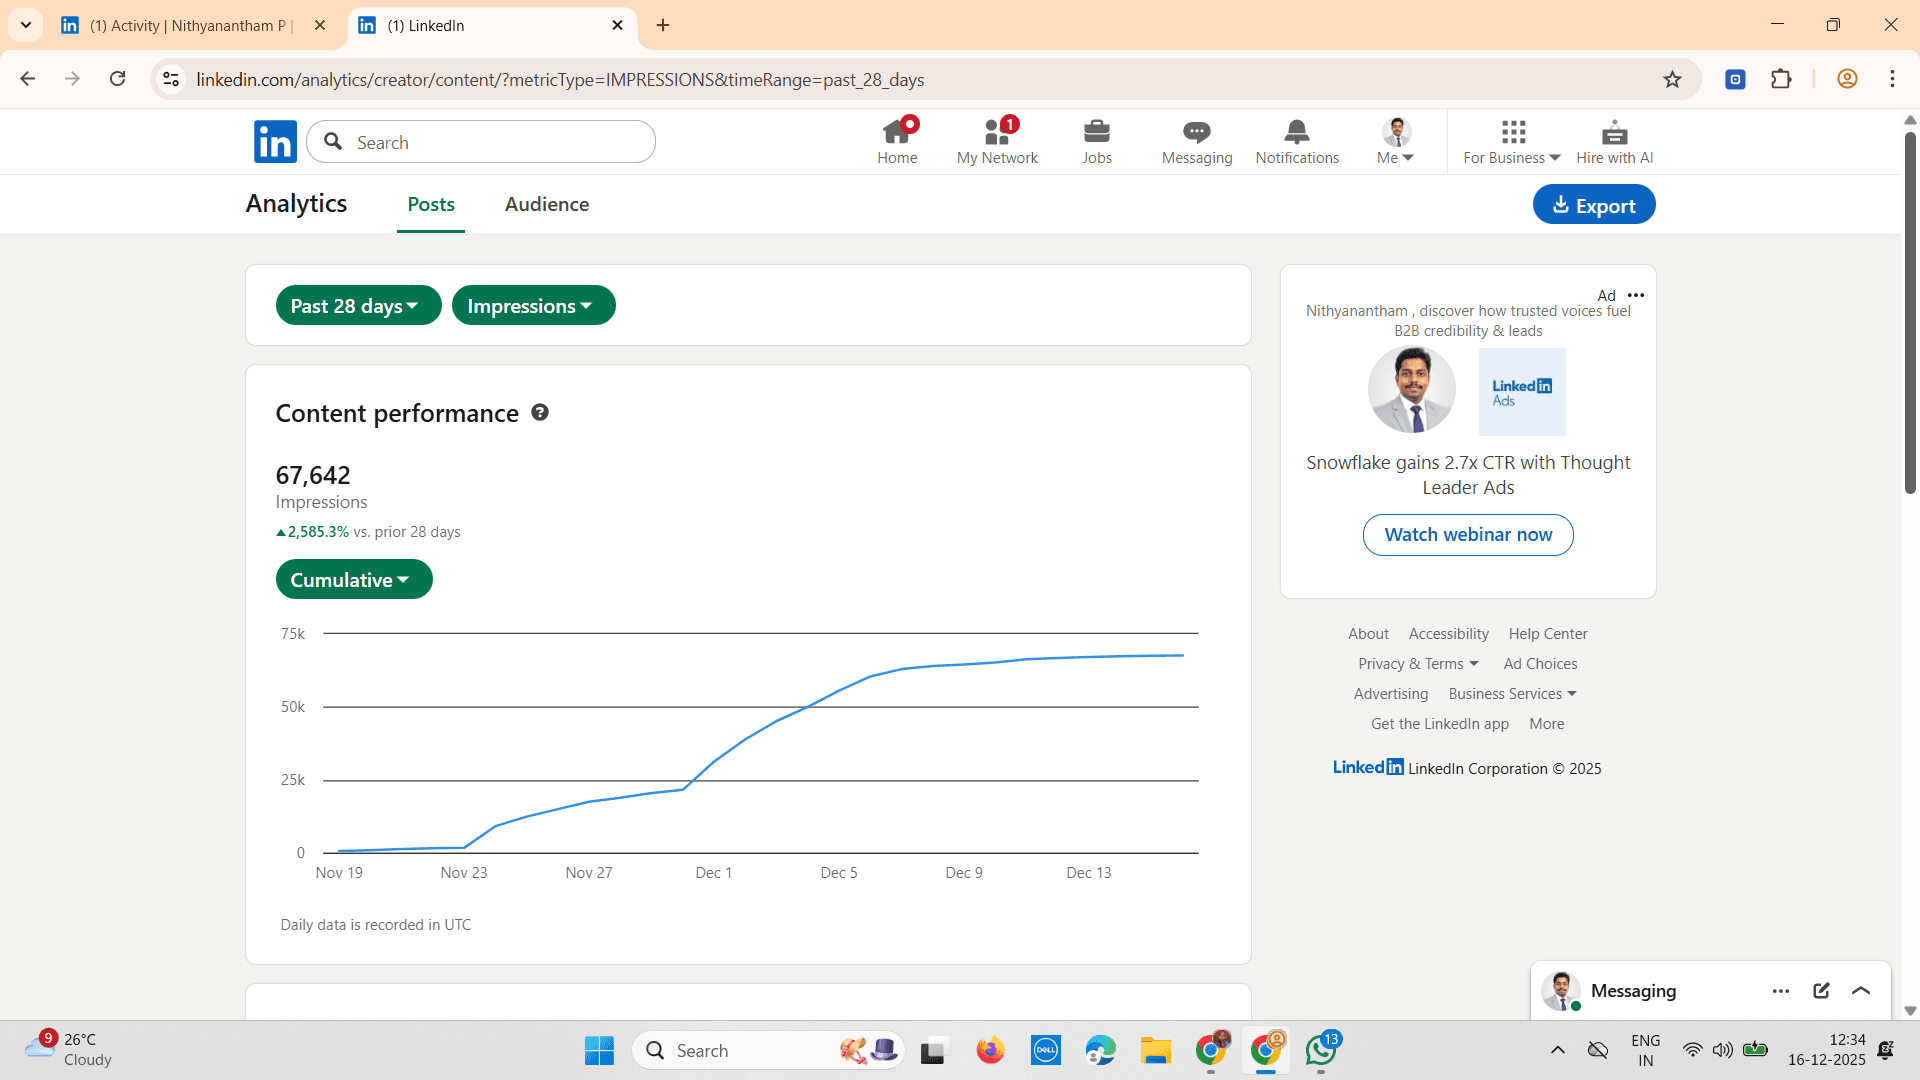The width and height of the screenshot is (1920, 1080).
Task: Open File Explorer from the taskbar
Action: click(1155, 1050)
